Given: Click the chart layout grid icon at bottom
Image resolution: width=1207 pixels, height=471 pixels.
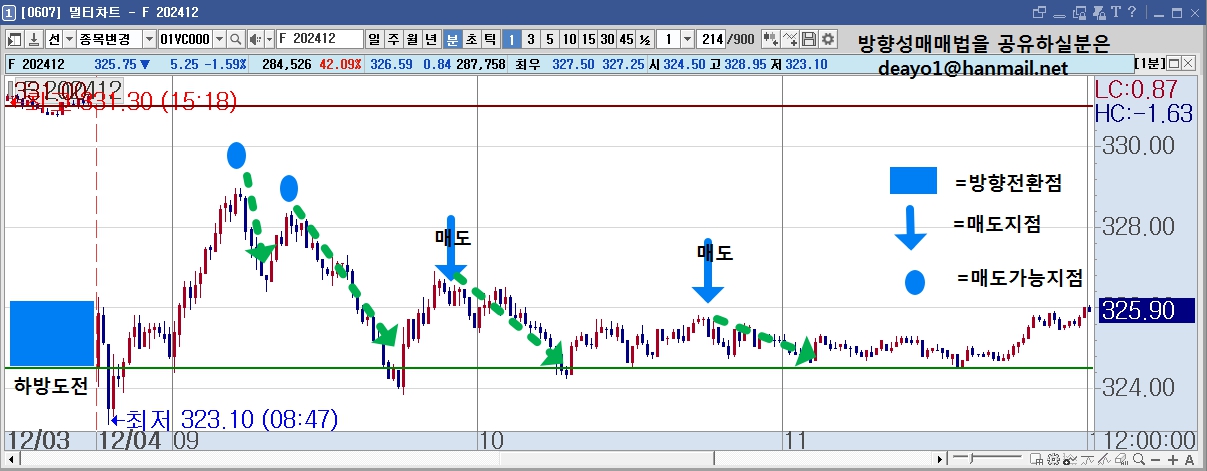Looking at the screenshot, I should click(x=1036, y=459).
